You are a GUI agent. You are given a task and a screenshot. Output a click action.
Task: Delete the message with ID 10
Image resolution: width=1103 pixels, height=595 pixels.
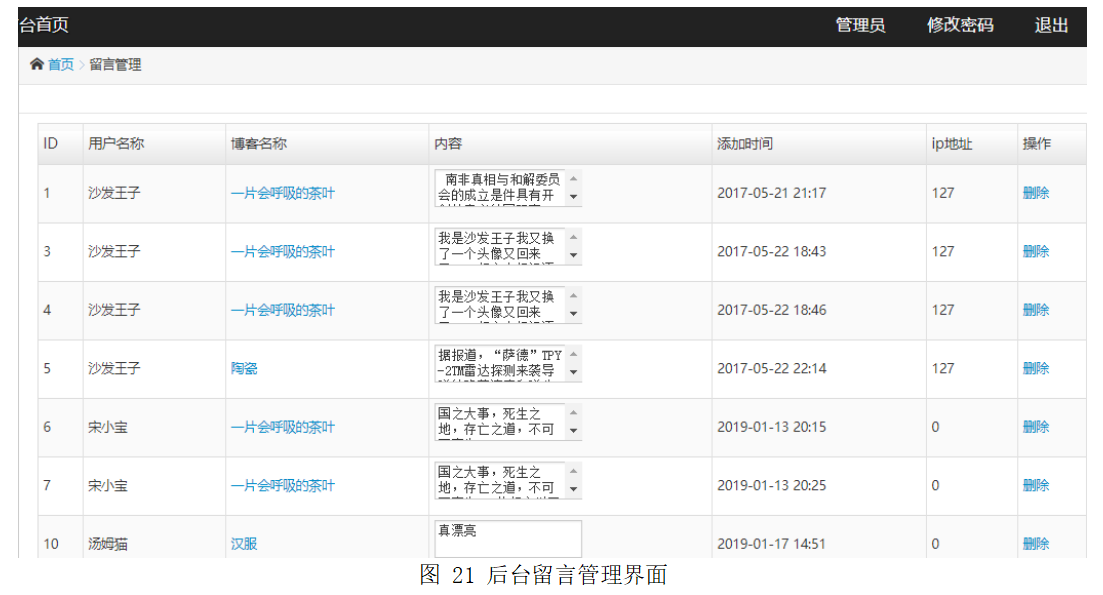pos(1035,543)
